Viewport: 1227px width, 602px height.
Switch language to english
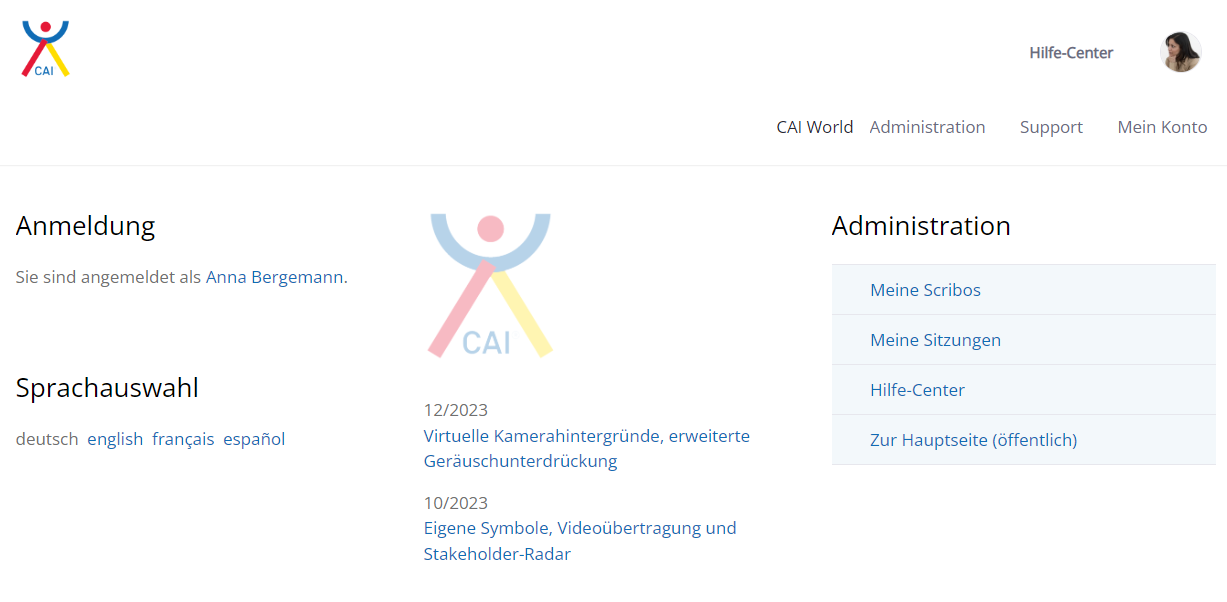tap(115, 439)
